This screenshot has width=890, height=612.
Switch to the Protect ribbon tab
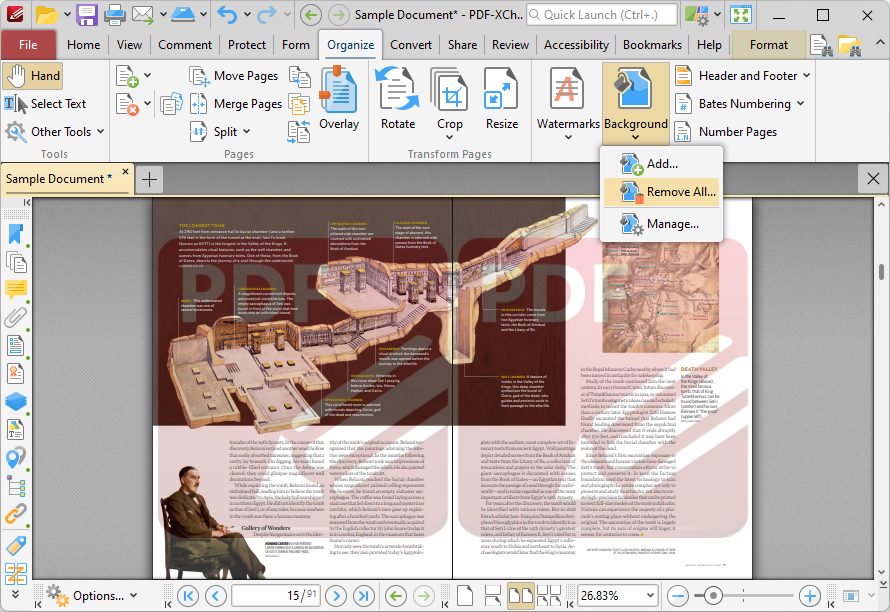coord(246,45)
